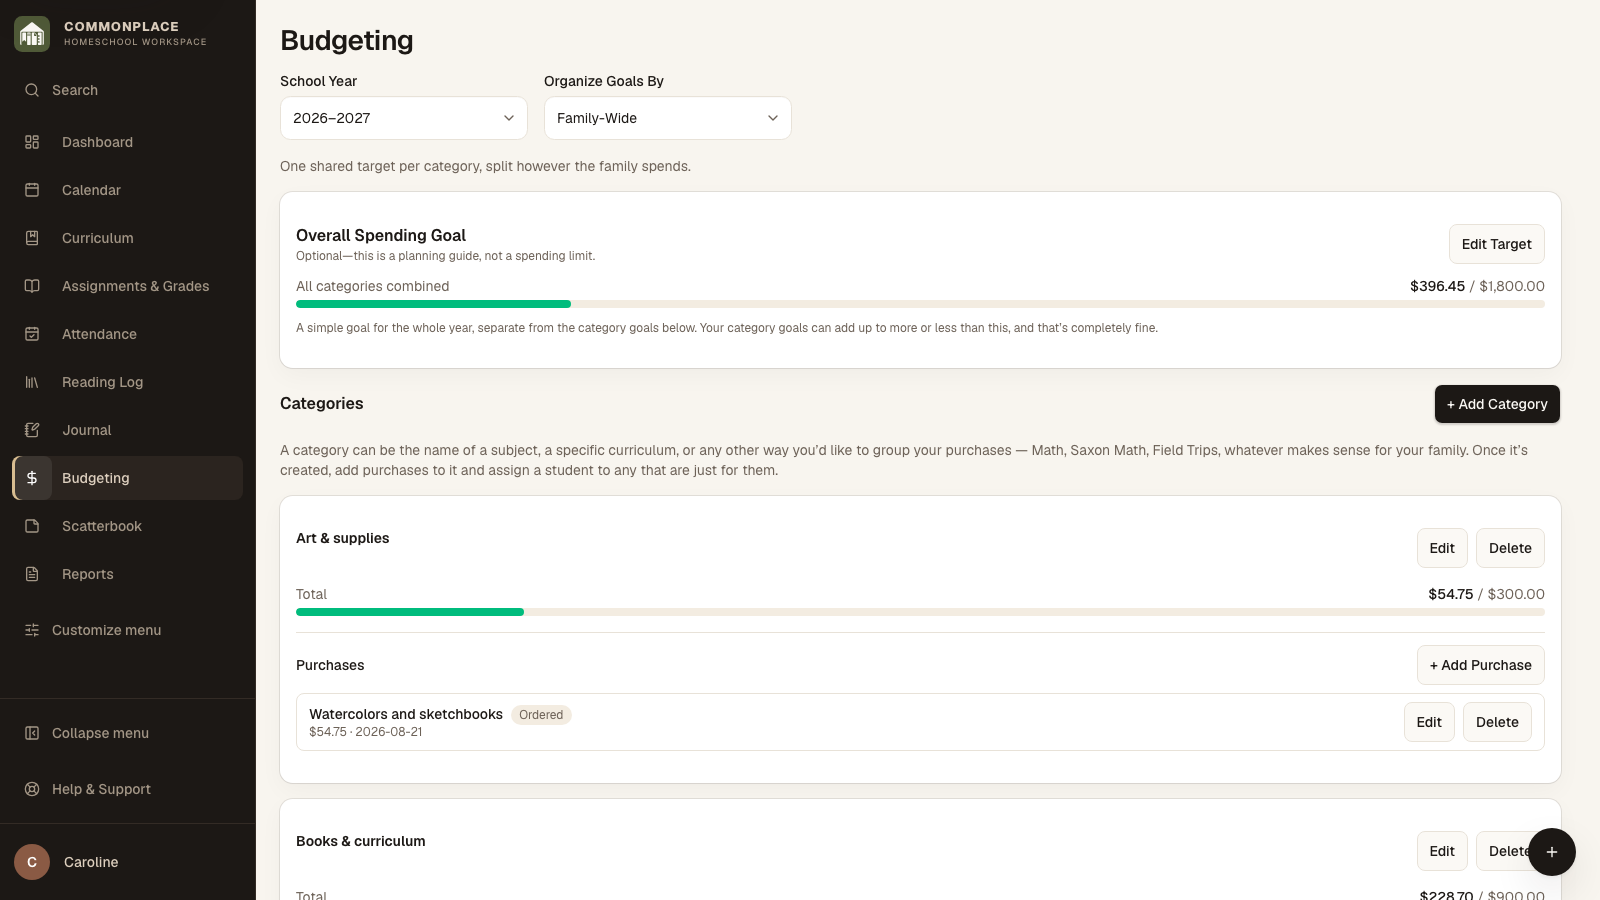Open the Curriculum section
Screen dimensions: 1600x900
tap(128, 238)
